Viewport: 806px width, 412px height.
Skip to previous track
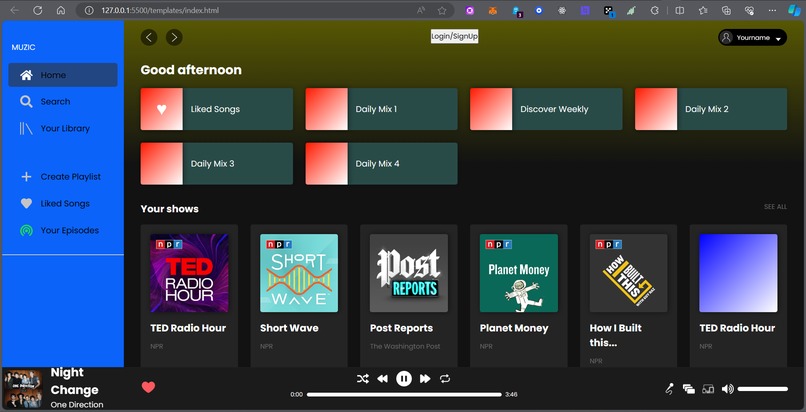[x=382, y=379]
